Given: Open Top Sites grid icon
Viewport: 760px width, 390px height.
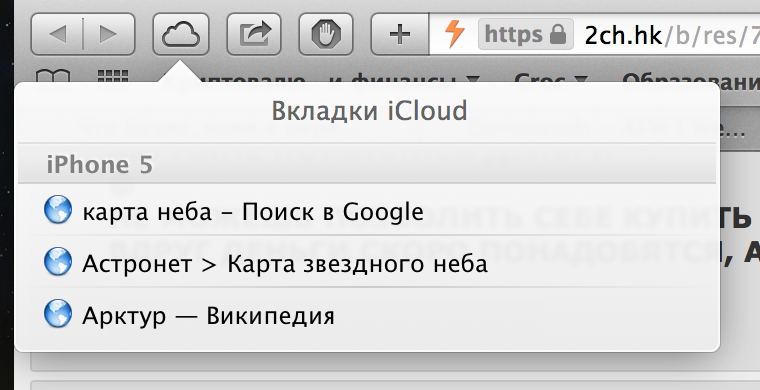Looking at the screenshot, I should pos(113,77).
